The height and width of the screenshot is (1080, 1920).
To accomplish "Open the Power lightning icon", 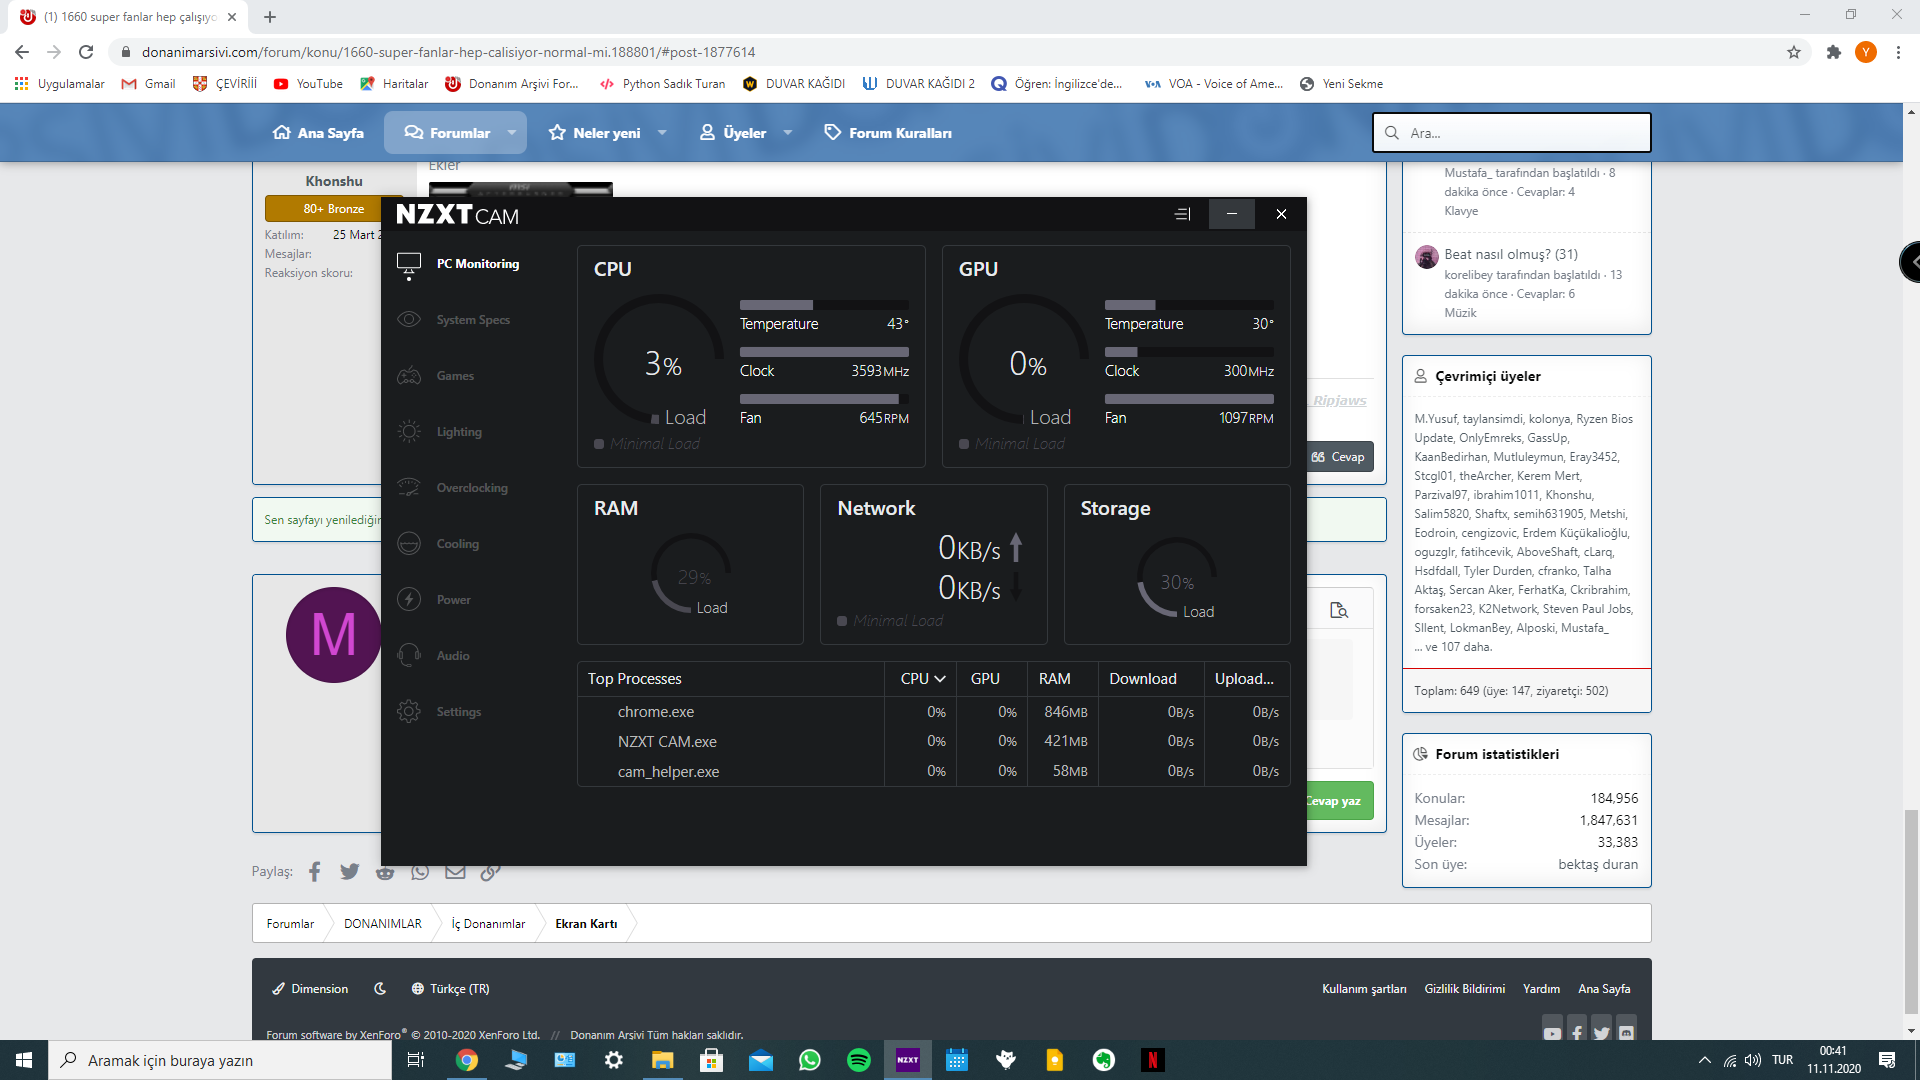I will [409, 600].
